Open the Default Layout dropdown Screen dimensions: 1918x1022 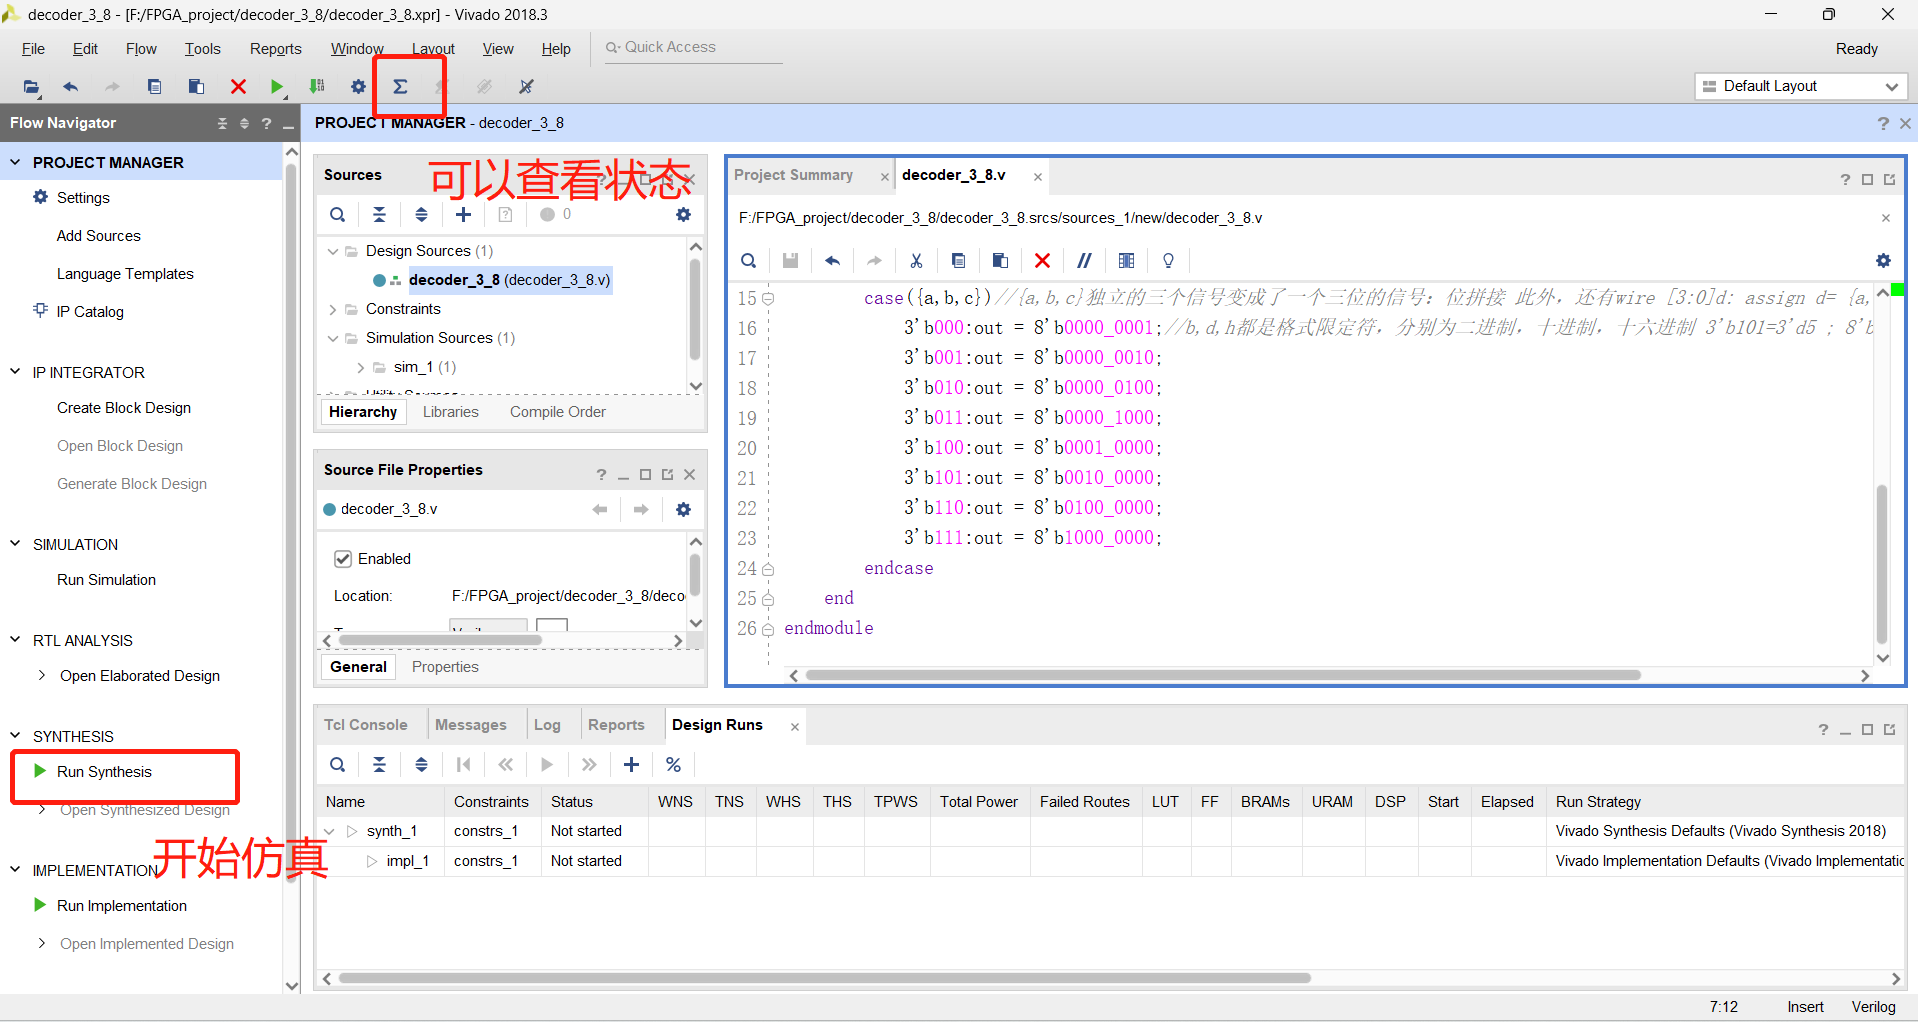click(1801, 86)
